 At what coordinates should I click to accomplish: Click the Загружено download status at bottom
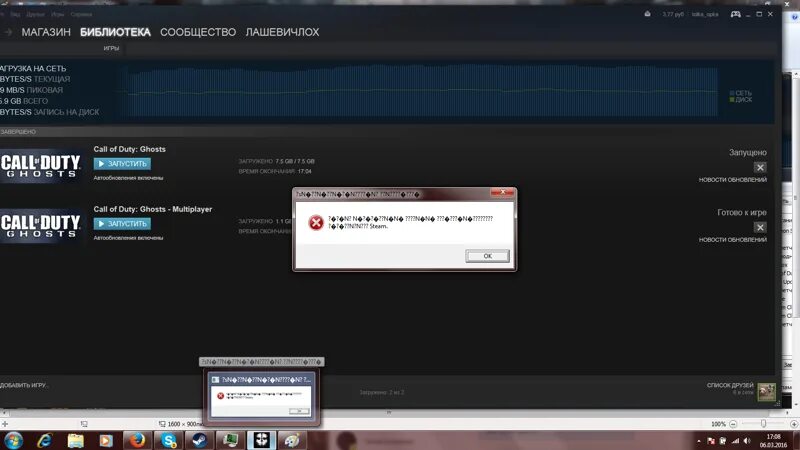[382, 392]
